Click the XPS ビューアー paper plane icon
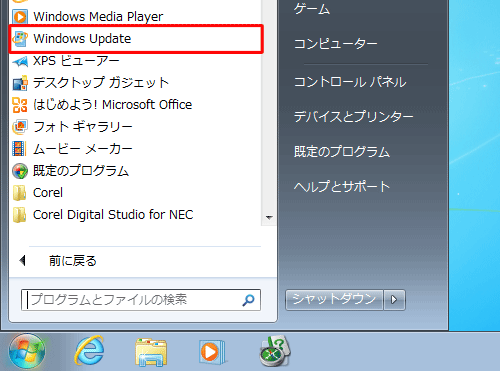This screenshot has height=371, width=500. coord(20,61)
